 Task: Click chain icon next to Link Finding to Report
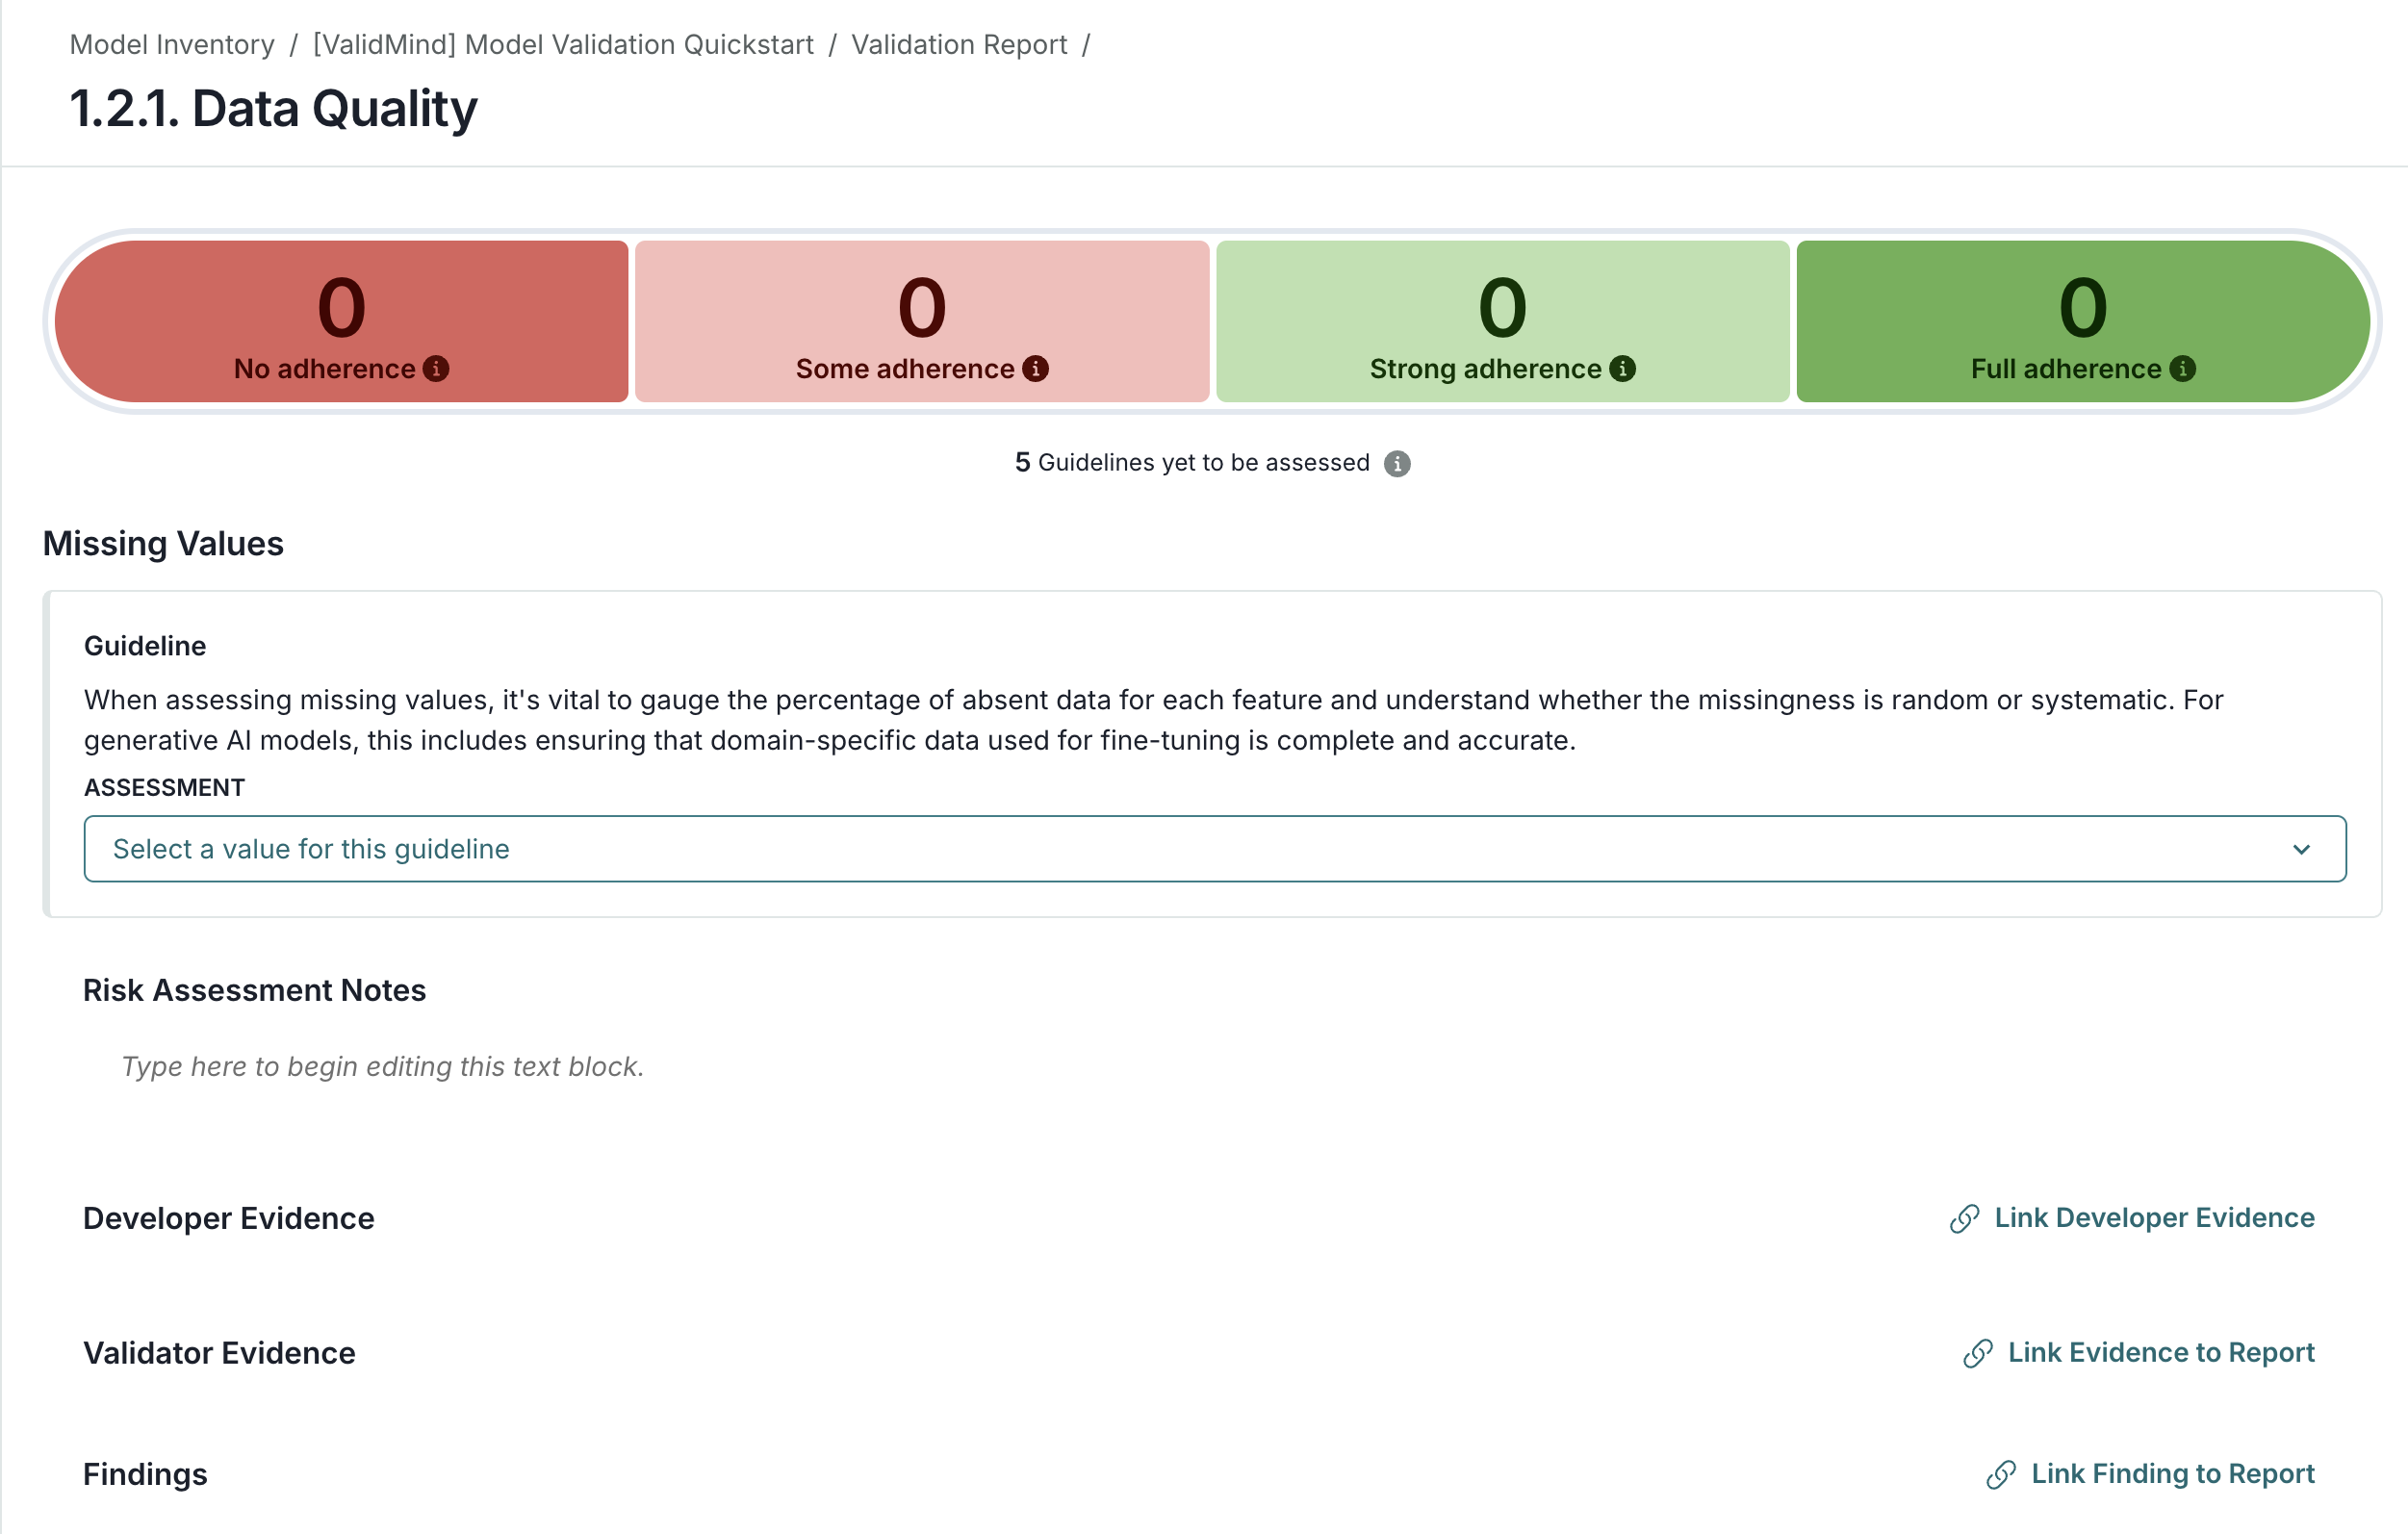[x=2000, y=1474]
